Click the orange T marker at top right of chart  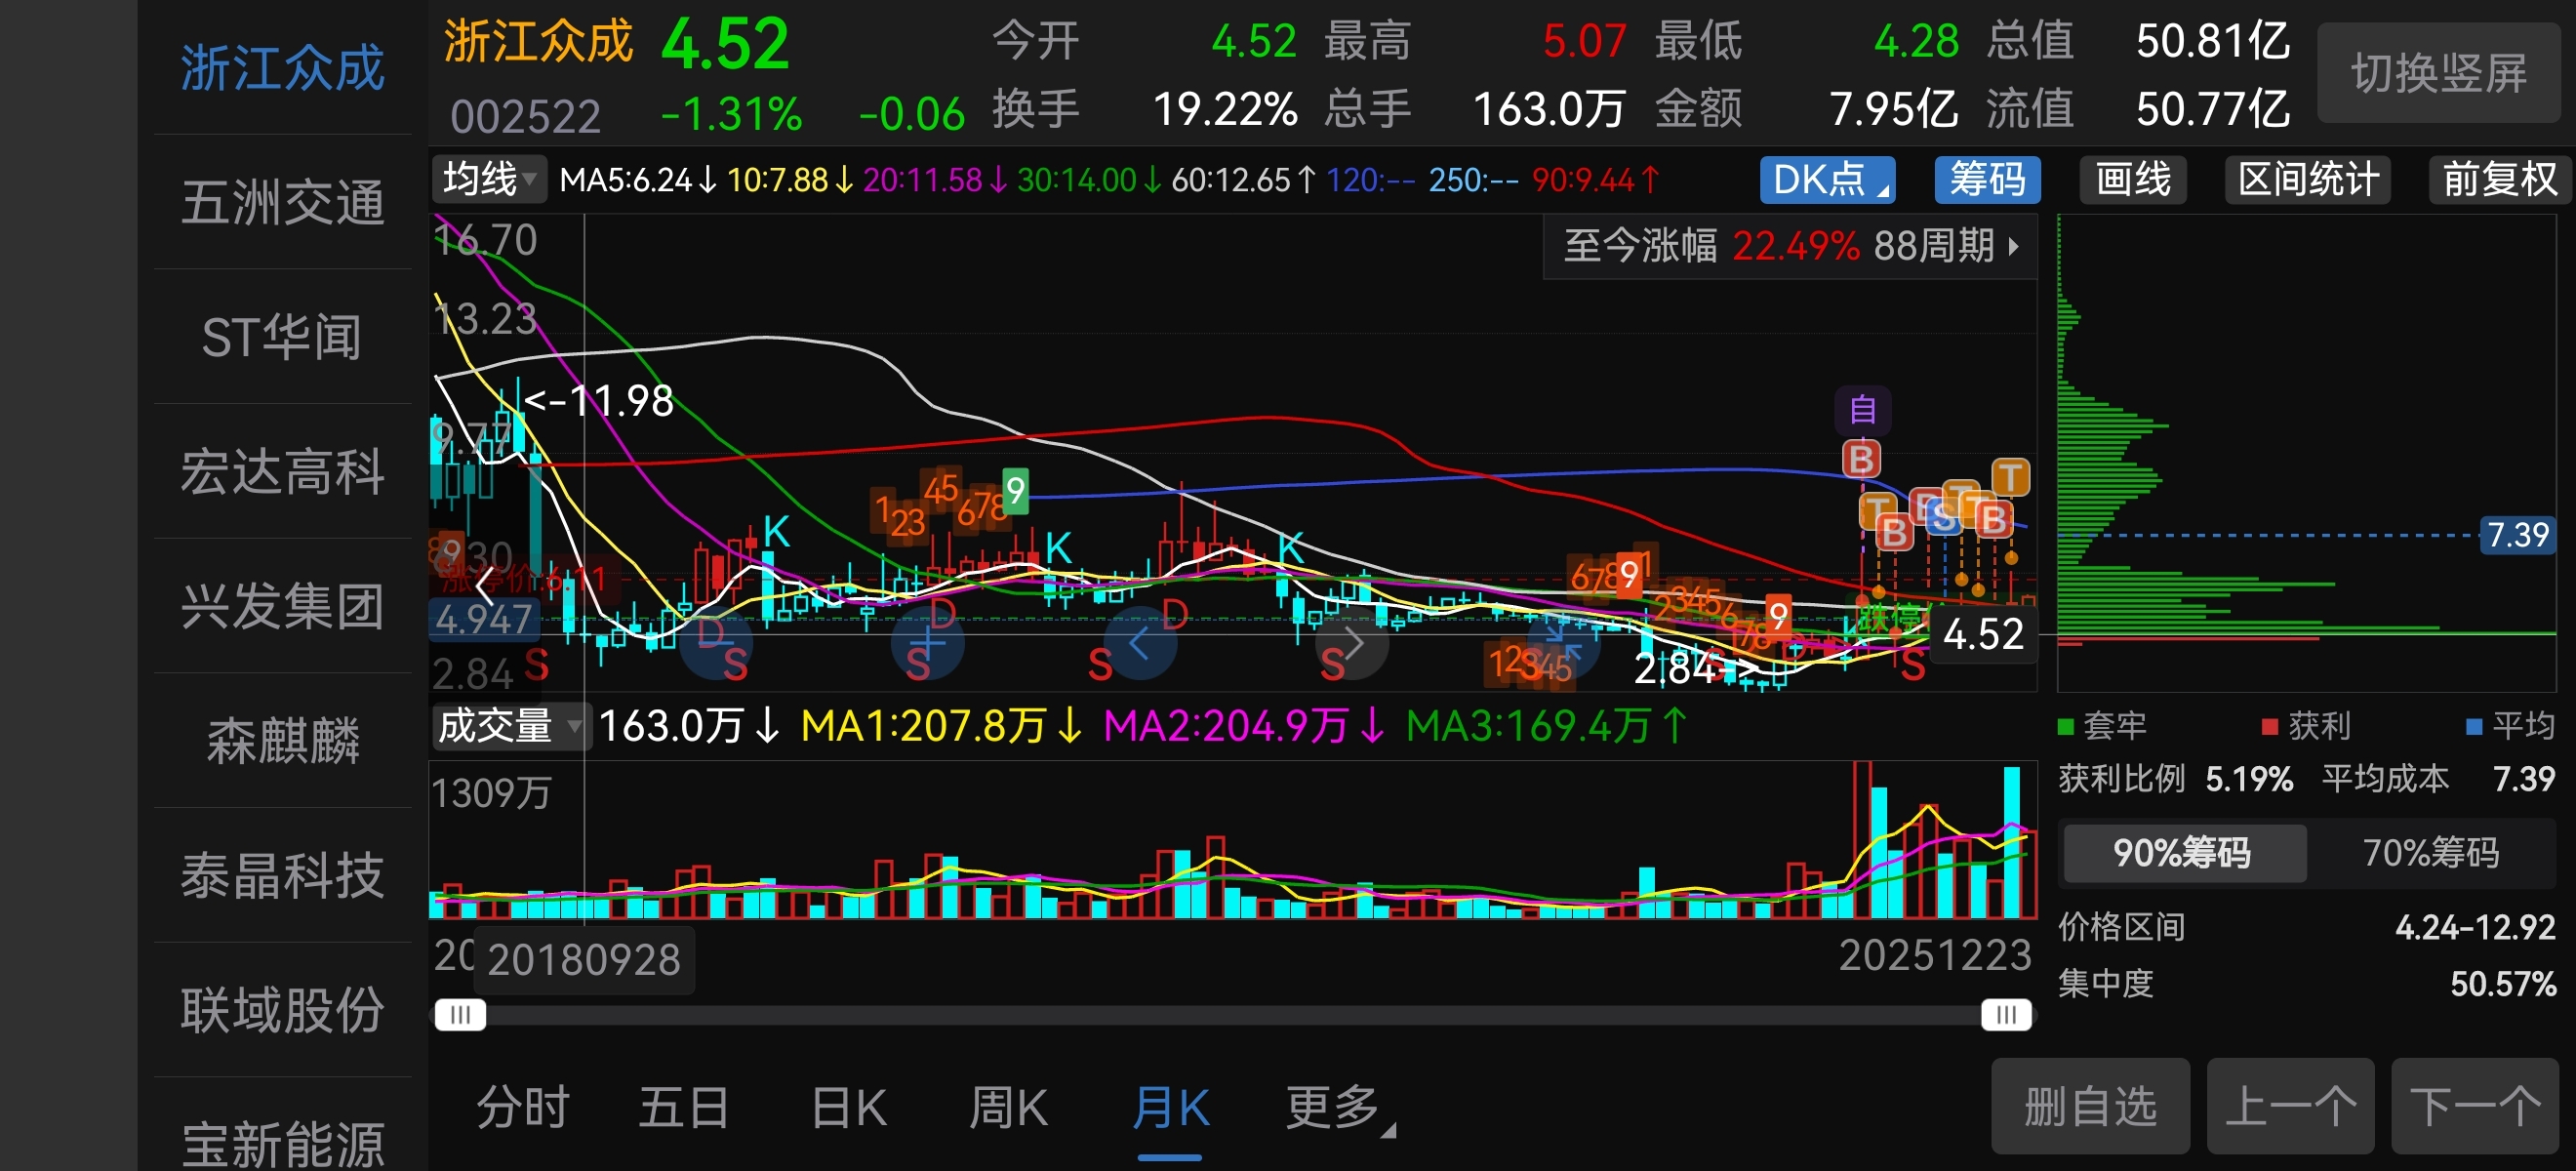[2010, 477]
